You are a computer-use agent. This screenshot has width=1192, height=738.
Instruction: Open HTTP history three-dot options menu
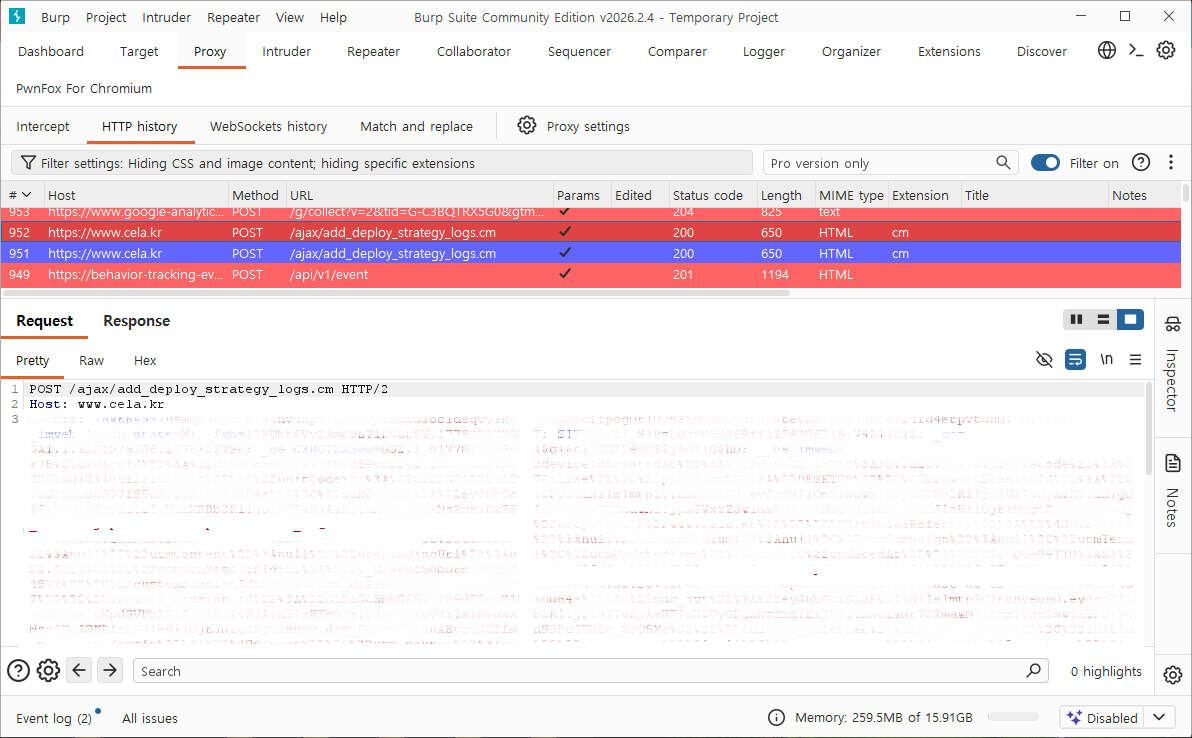point(1171,163)
